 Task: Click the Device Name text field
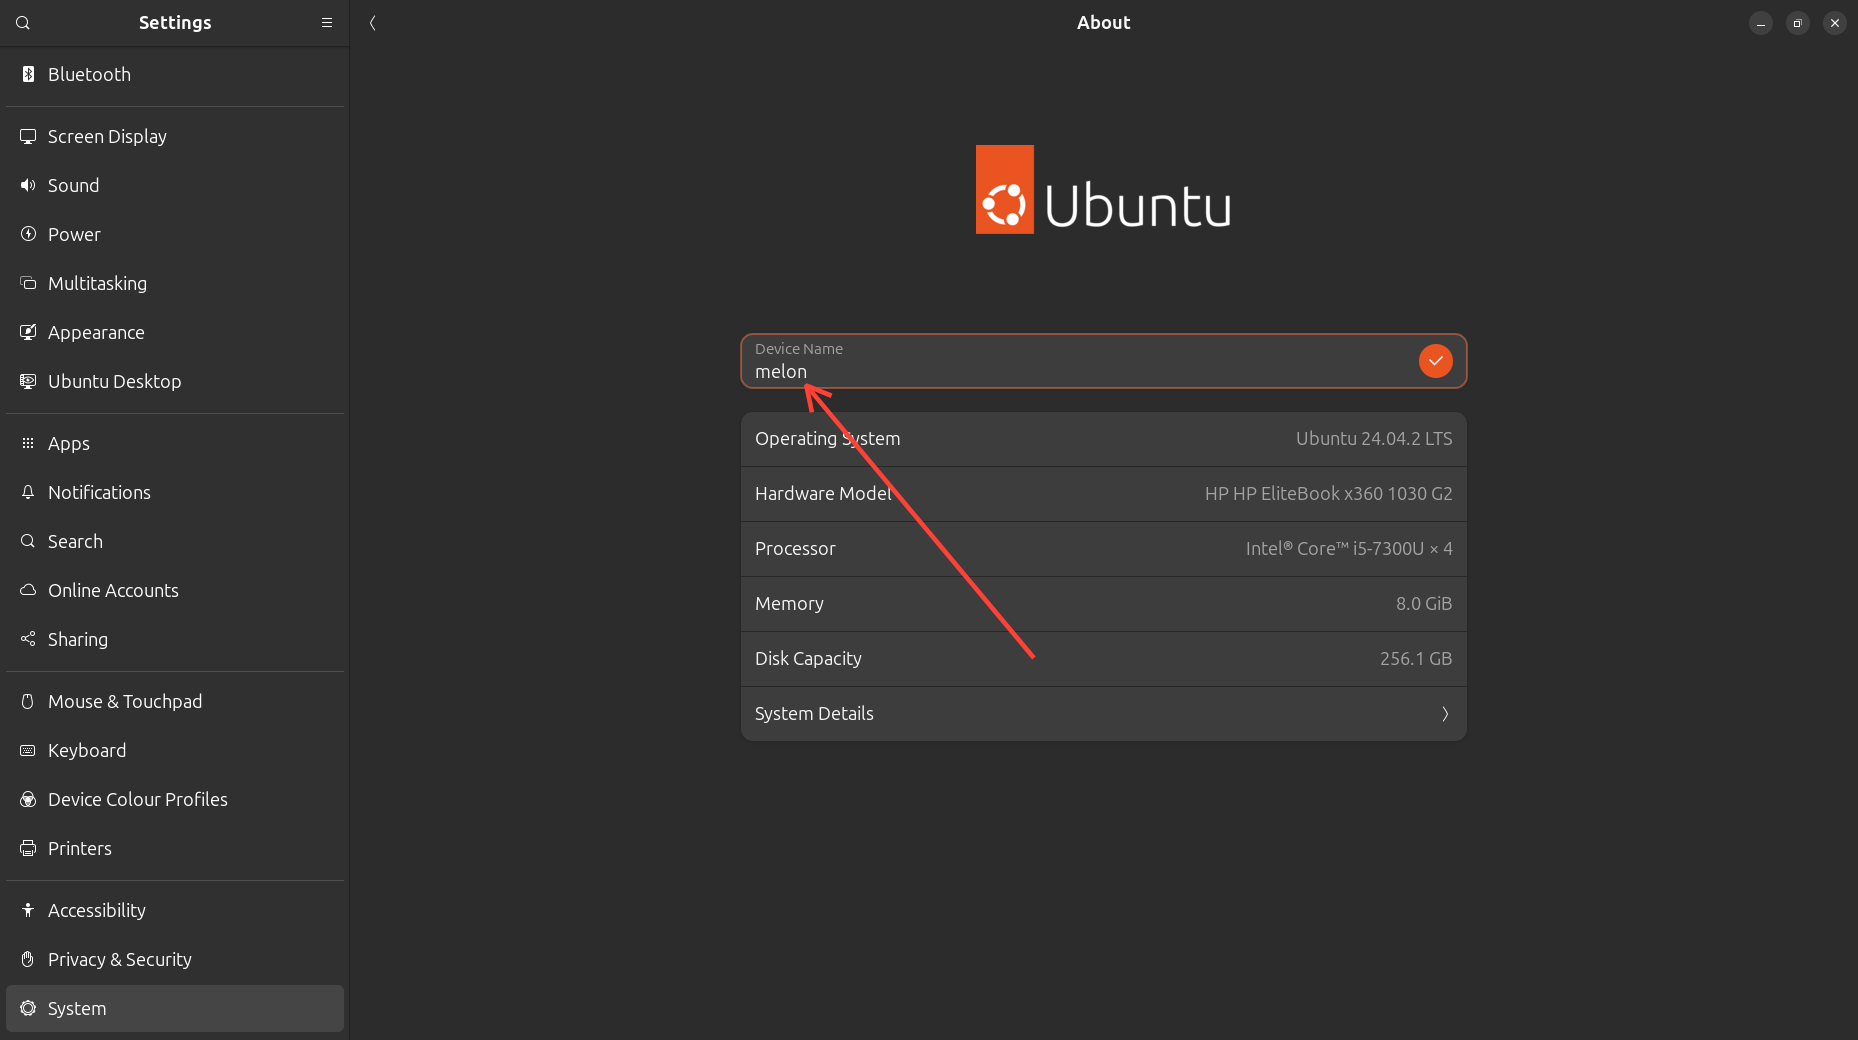tap(1080, 371)
